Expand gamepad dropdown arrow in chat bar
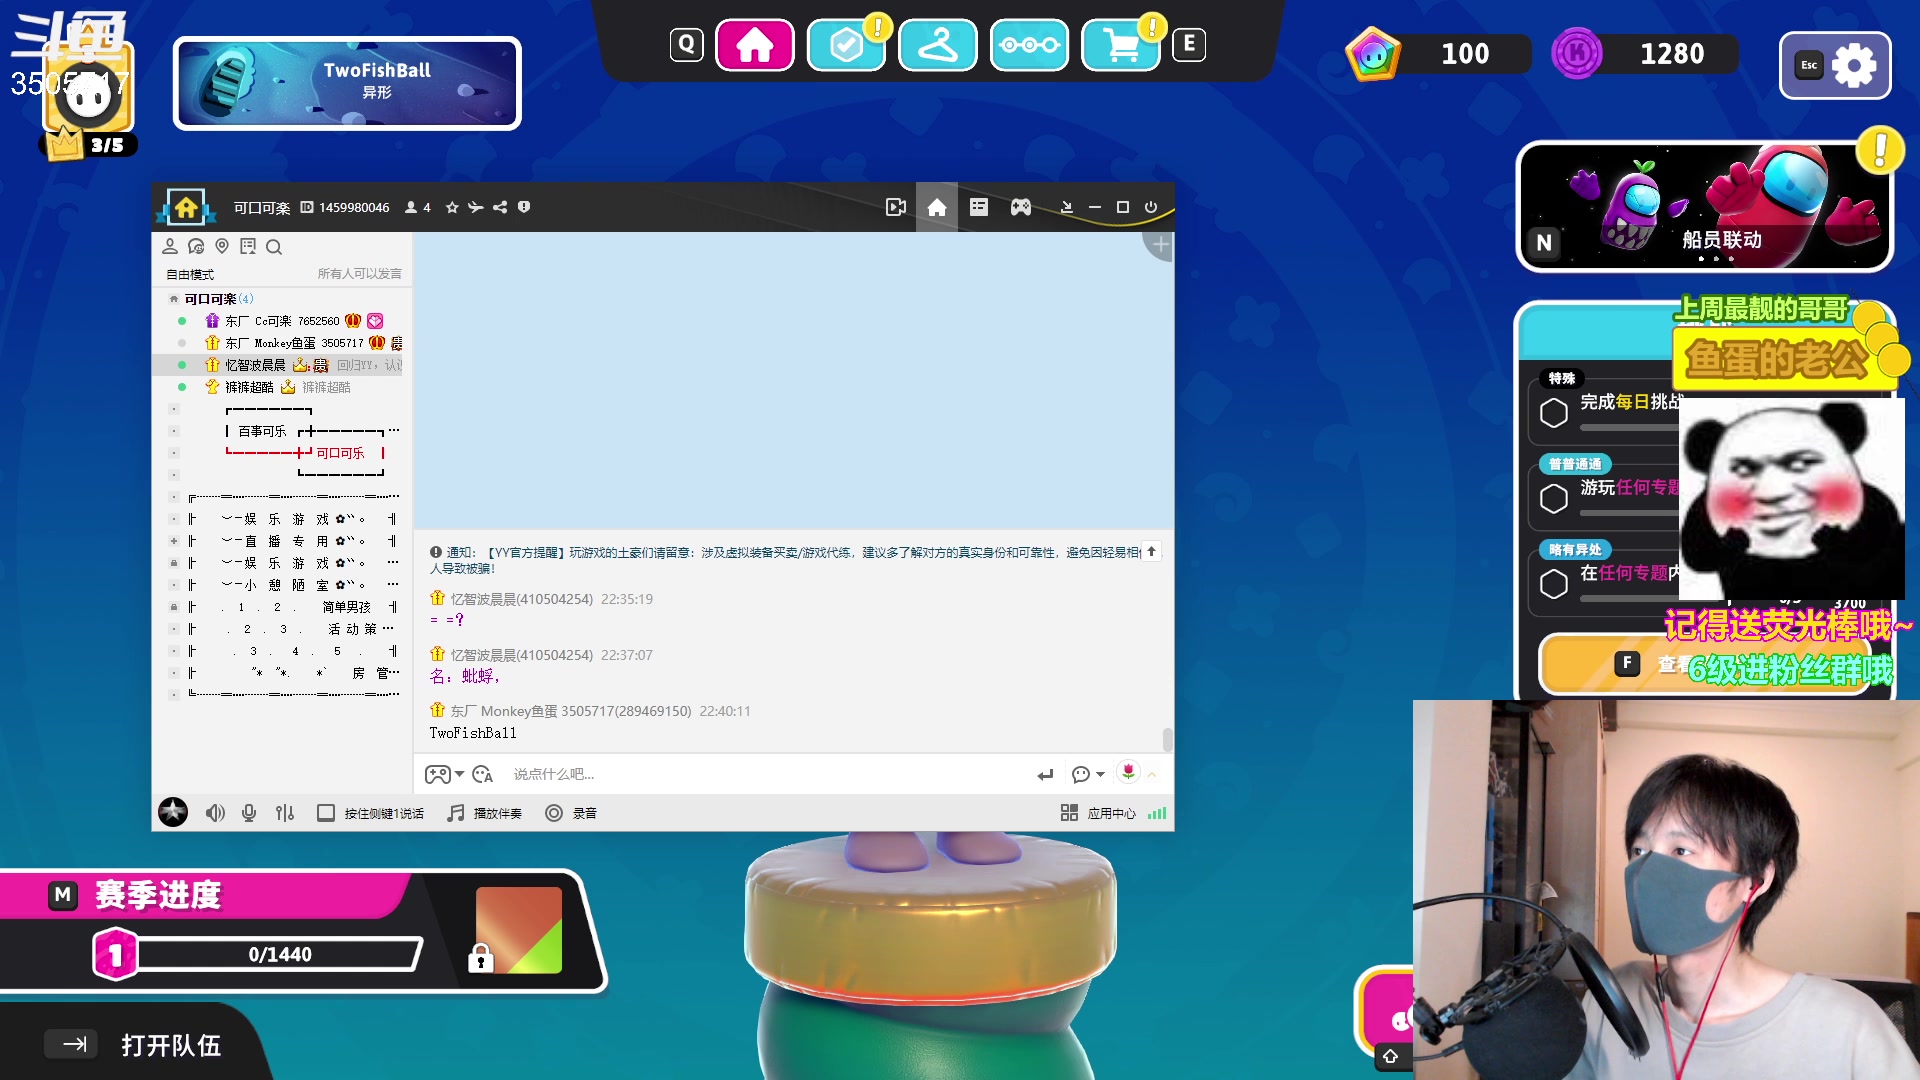The width and height of the screenshot is (1920, 1080). 459,774
